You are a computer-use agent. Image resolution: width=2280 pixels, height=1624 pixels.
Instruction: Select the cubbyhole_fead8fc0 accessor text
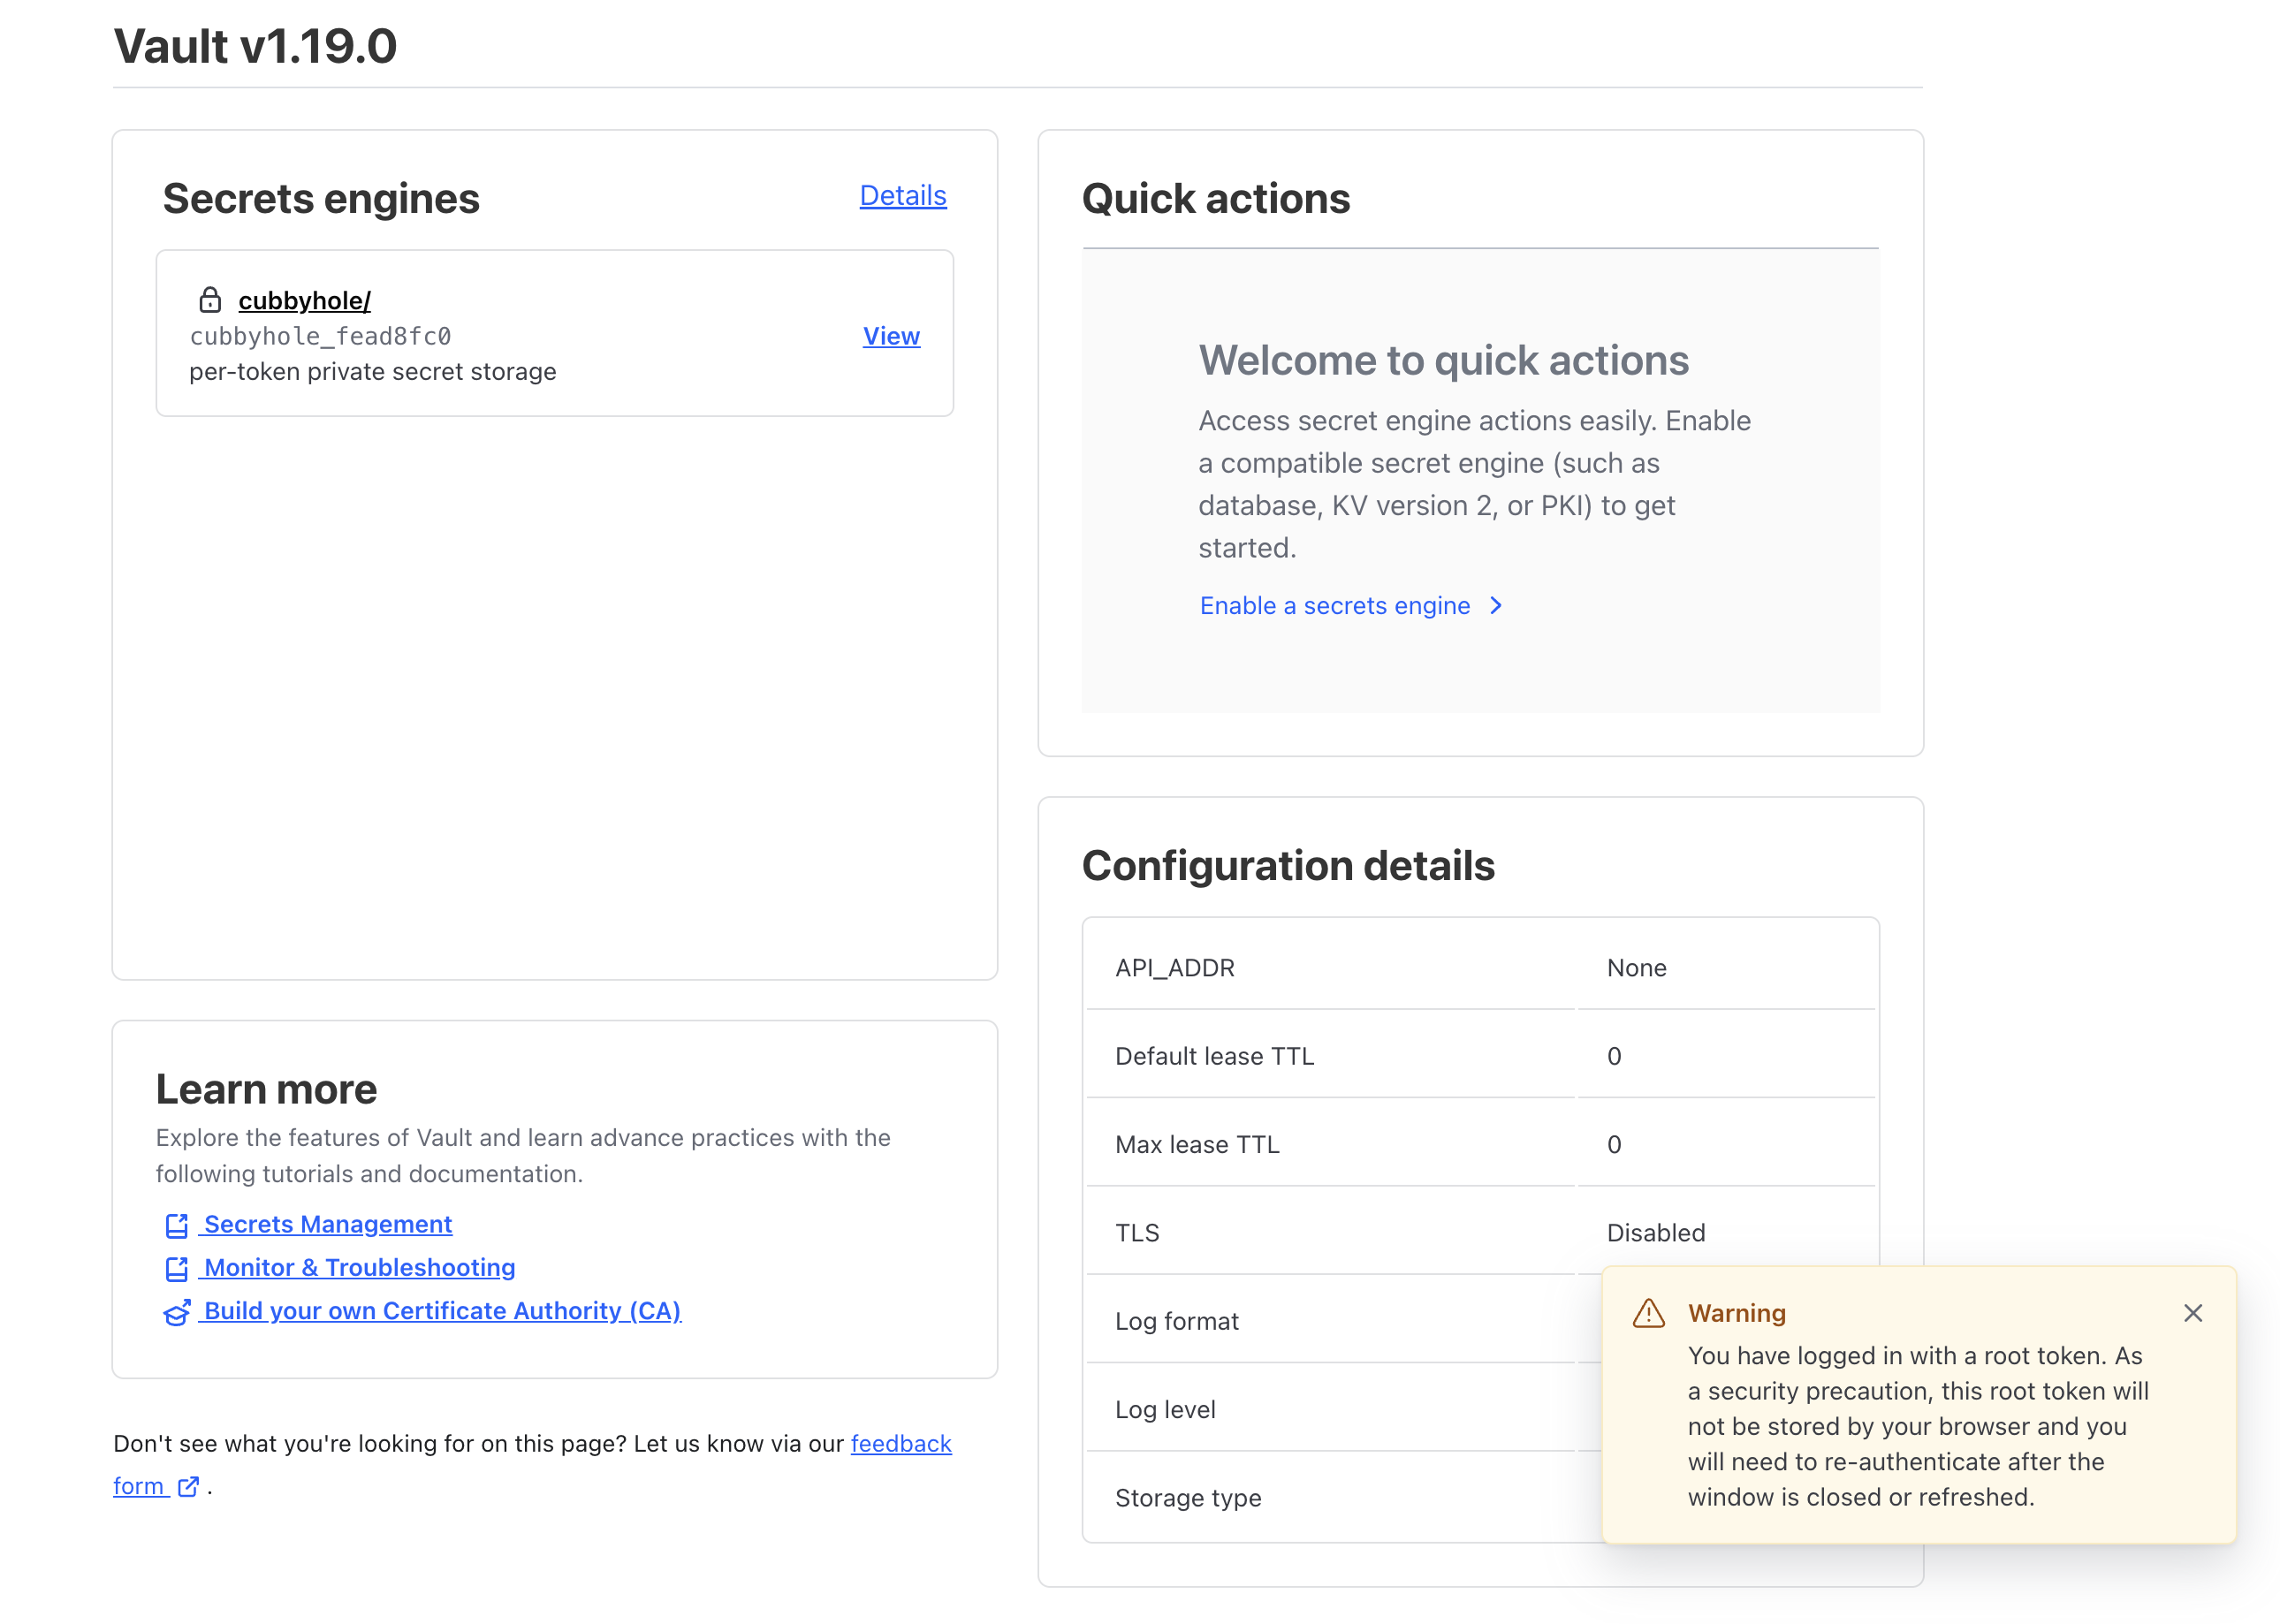(x=320, y=336)
